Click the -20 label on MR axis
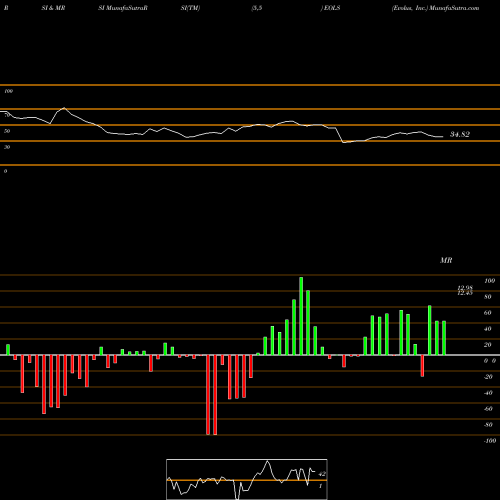Screen dimensions: 500x500 (x=488, y=377)
